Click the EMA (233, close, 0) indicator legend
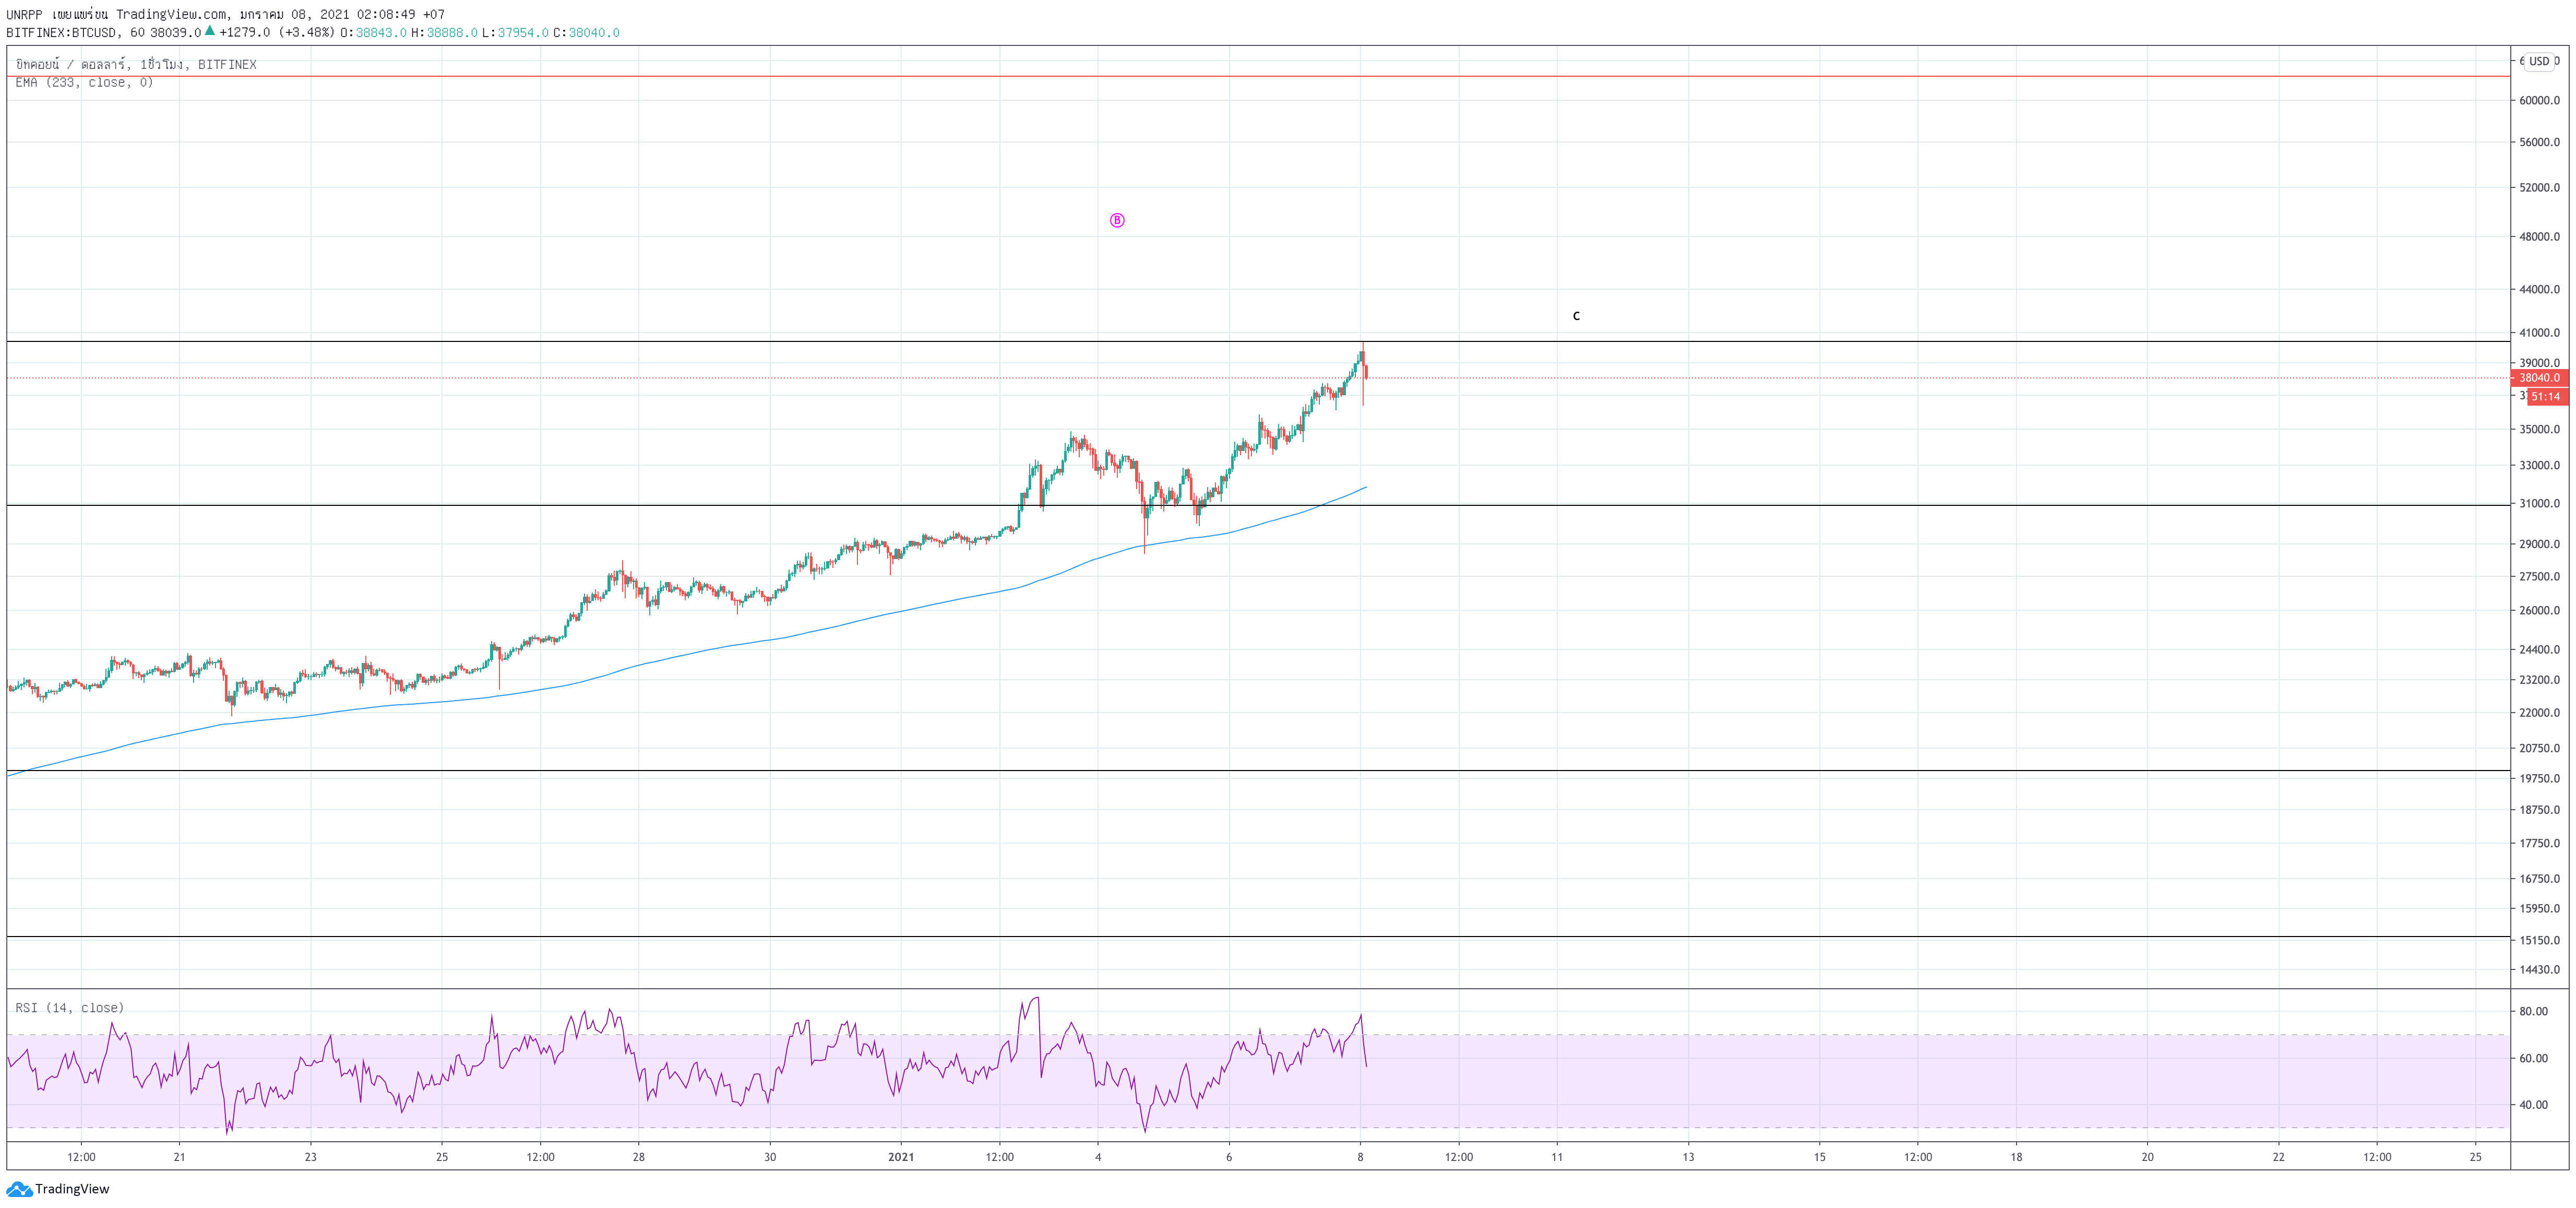This screenshot has width=2576, height=1208. (x=84, y=82)
